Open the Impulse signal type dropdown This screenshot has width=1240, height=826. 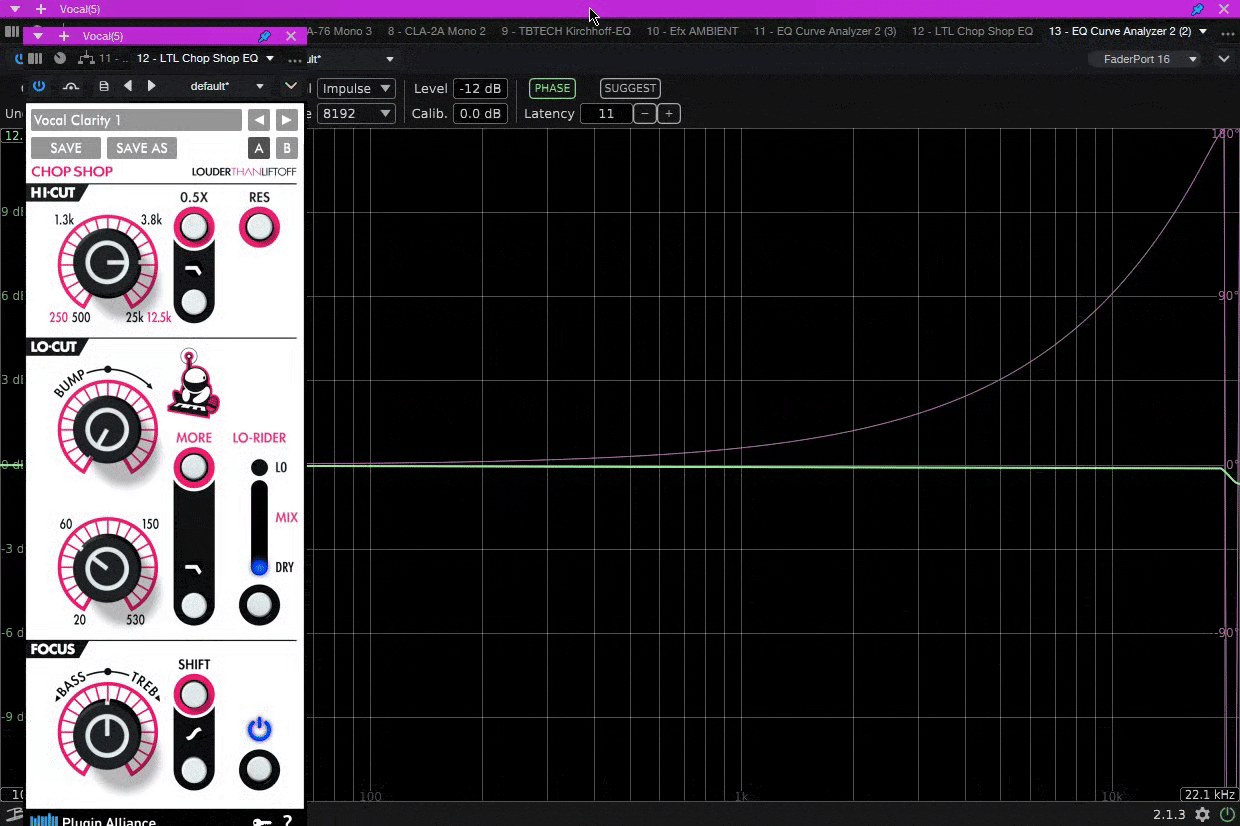[x=356, y=88]
